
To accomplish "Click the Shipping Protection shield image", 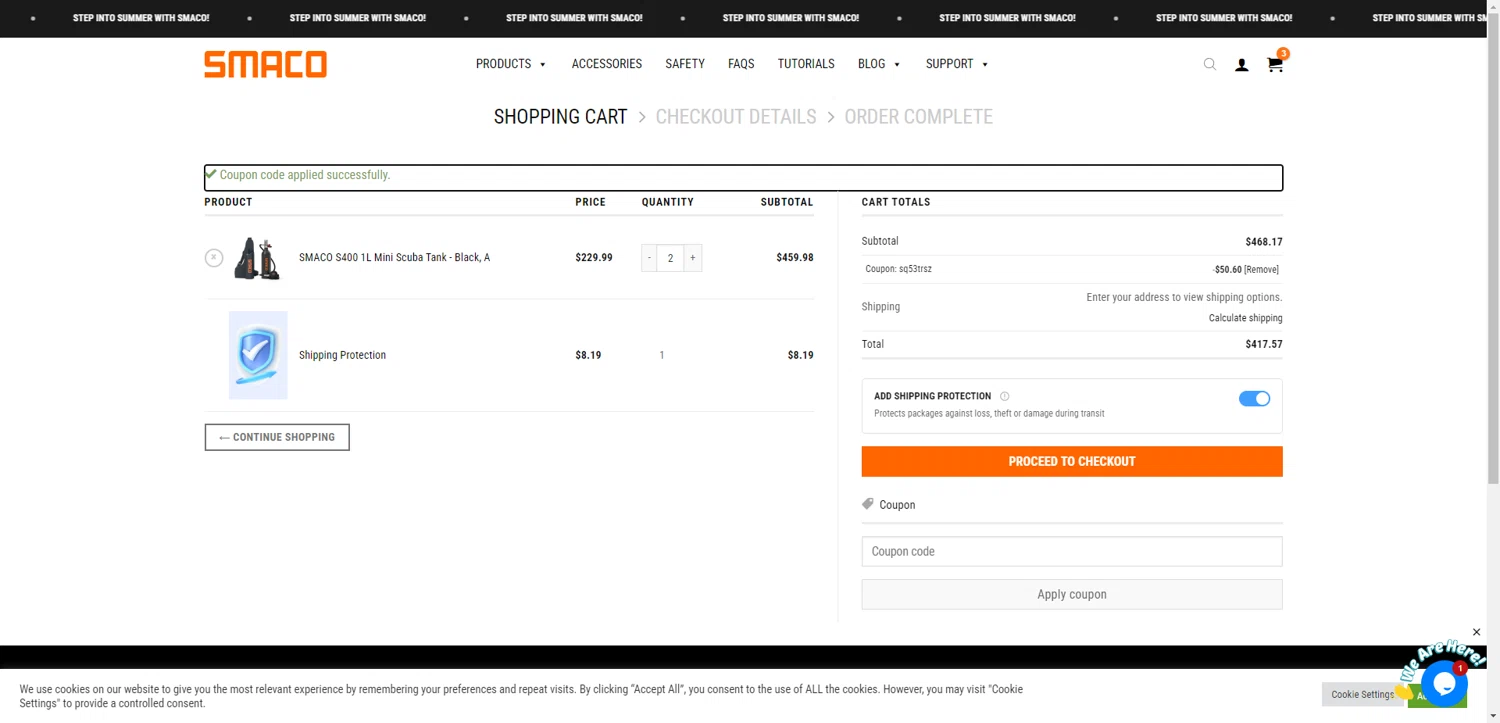I will coord(258,355).
